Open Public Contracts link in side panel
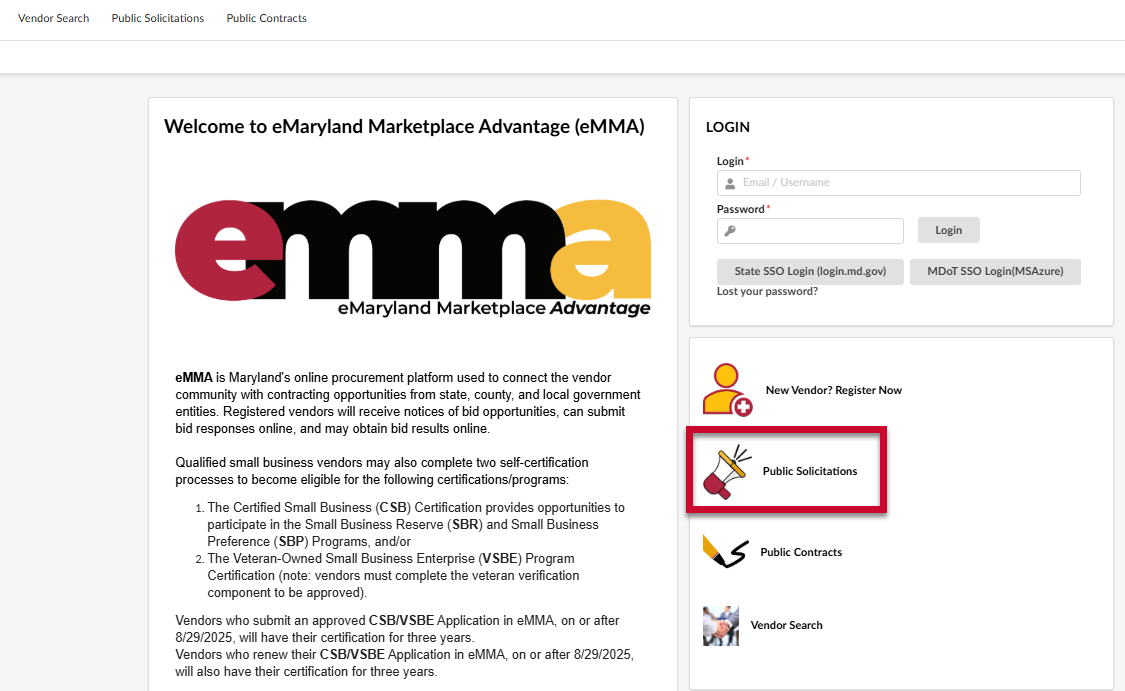The image size is (1125, 691). click(801, 552)
